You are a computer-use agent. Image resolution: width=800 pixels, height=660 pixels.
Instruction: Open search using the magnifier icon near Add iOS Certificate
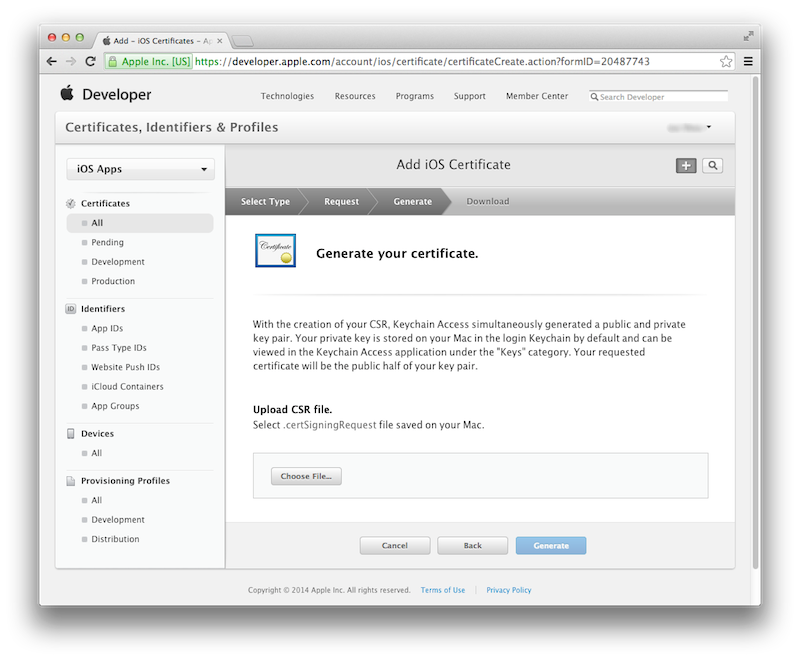[x=712, y=165]
